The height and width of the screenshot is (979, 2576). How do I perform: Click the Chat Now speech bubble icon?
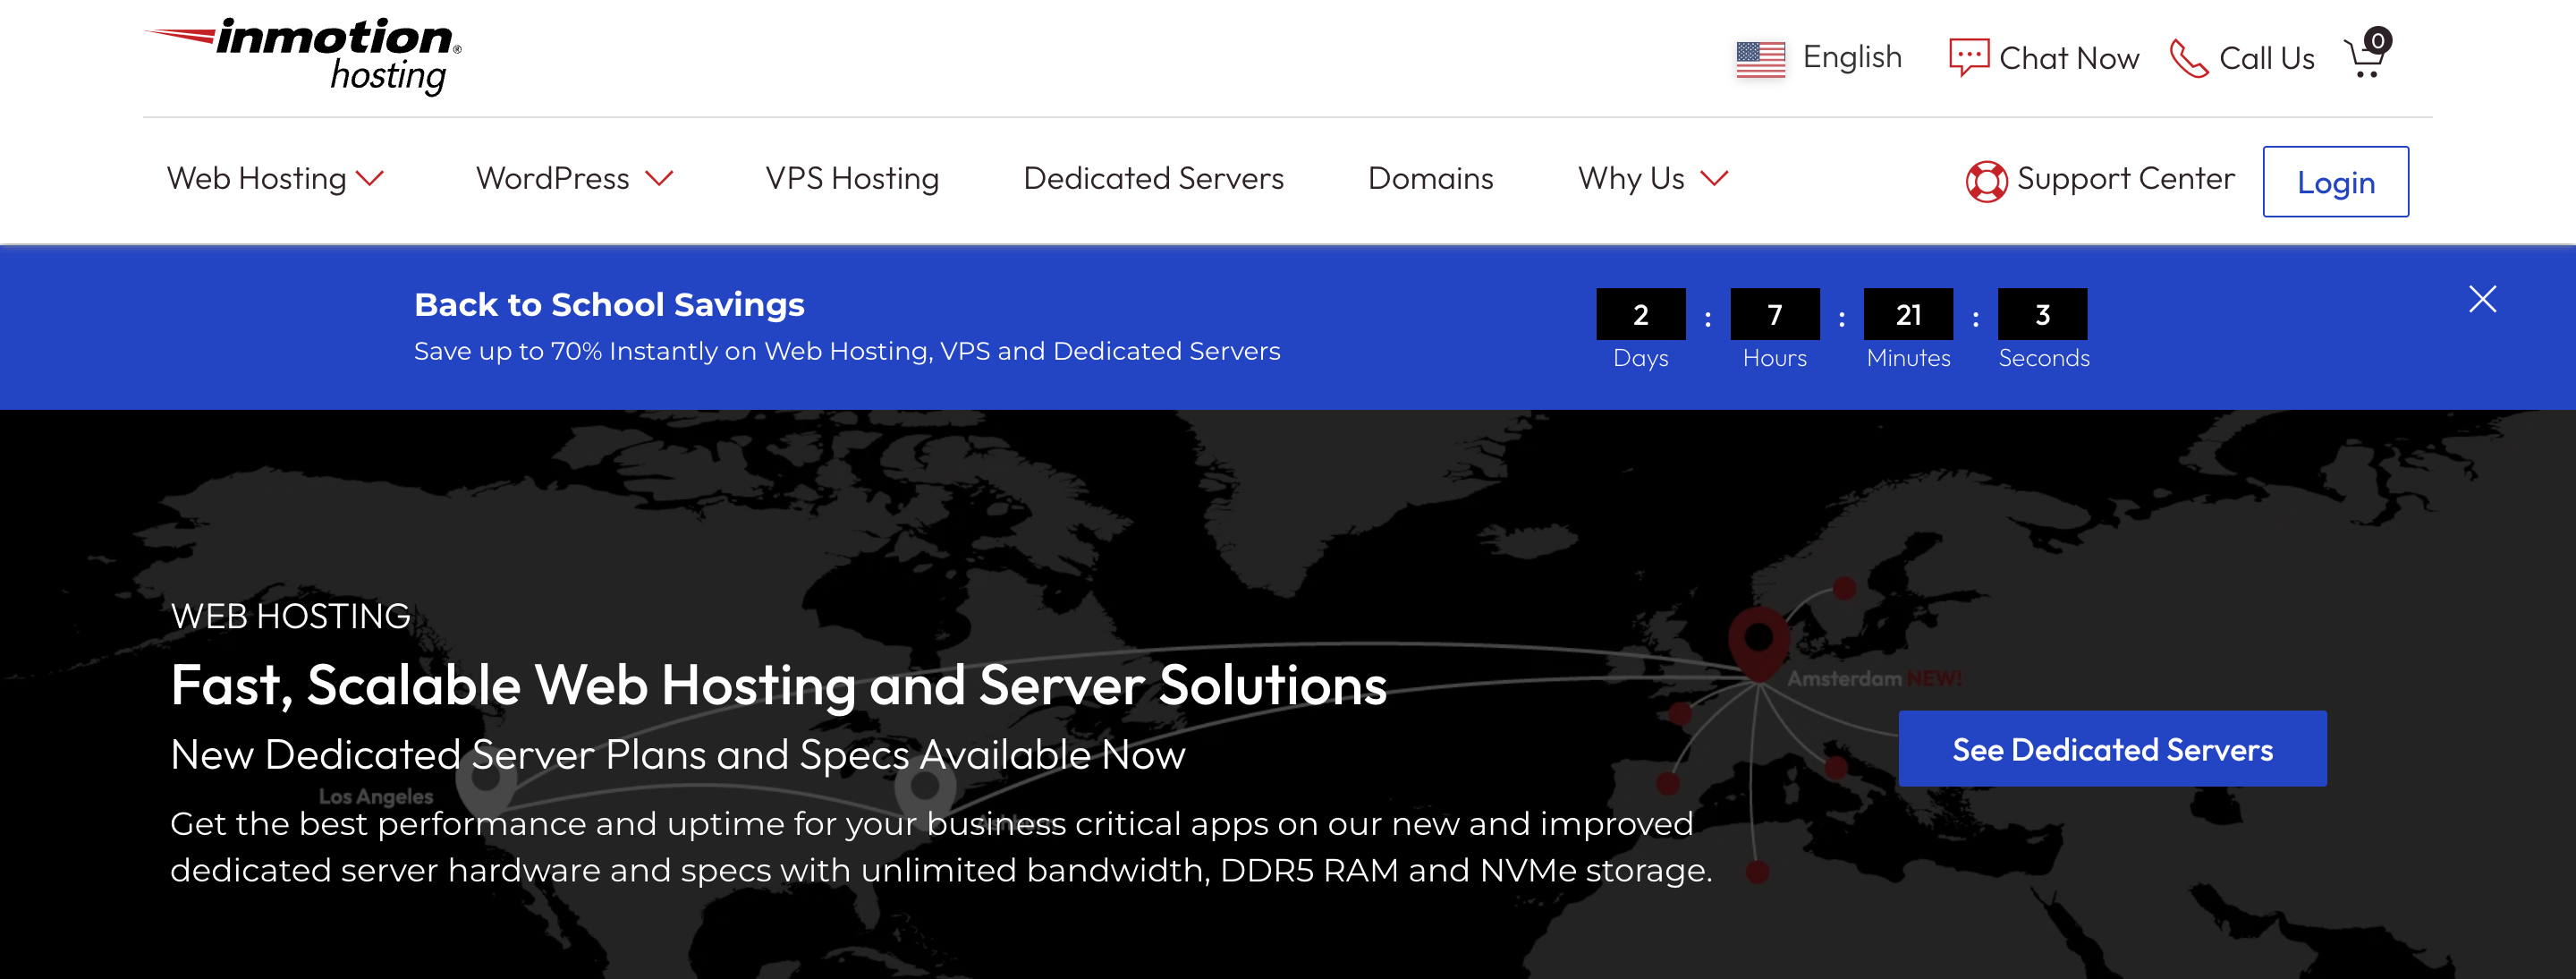pos(1968,57)
